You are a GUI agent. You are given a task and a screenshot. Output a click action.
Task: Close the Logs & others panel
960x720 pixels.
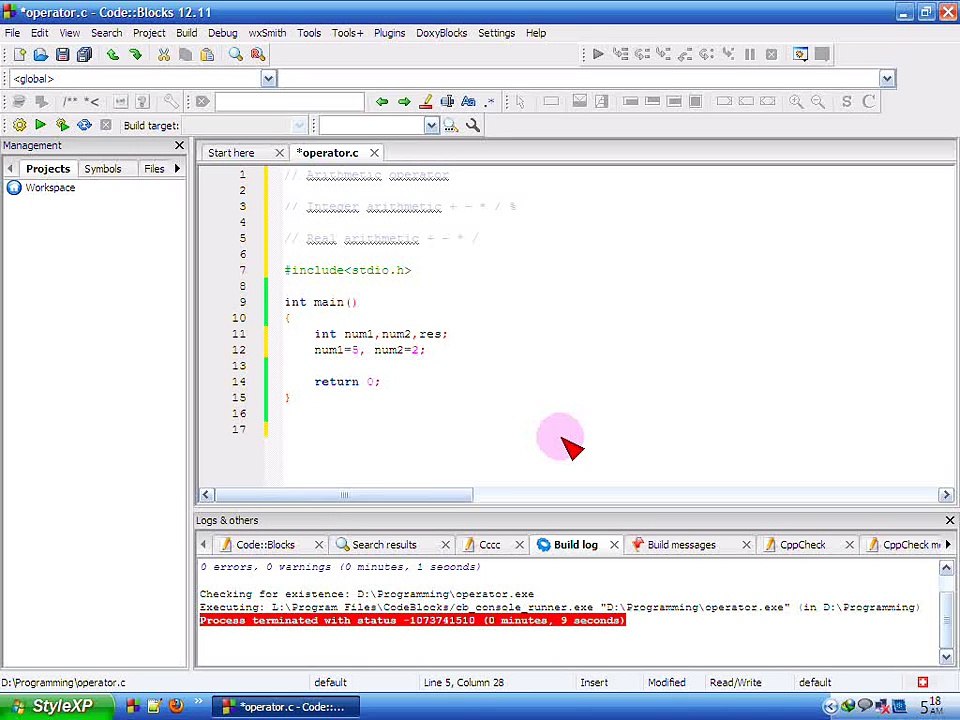950,520
